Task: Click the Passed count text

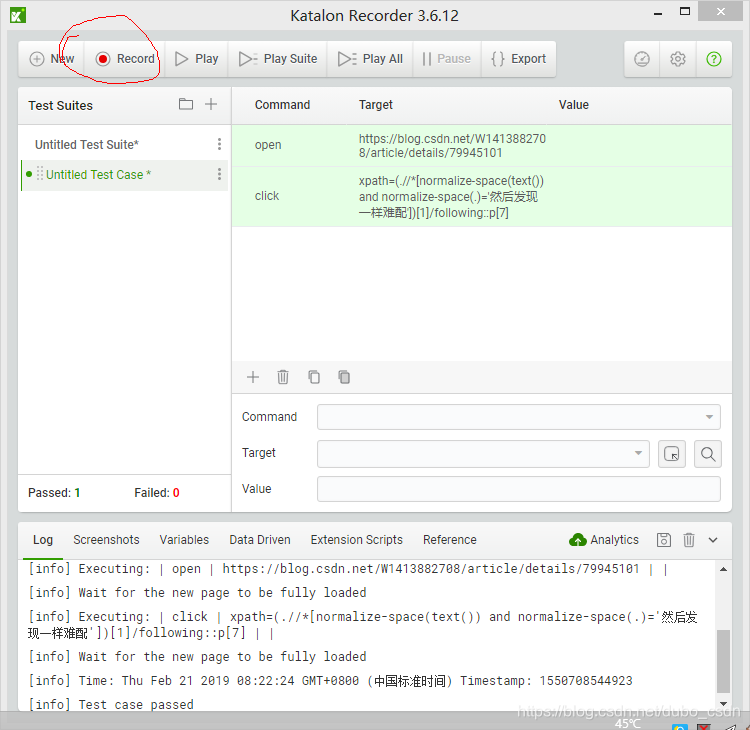Action: 54,493
